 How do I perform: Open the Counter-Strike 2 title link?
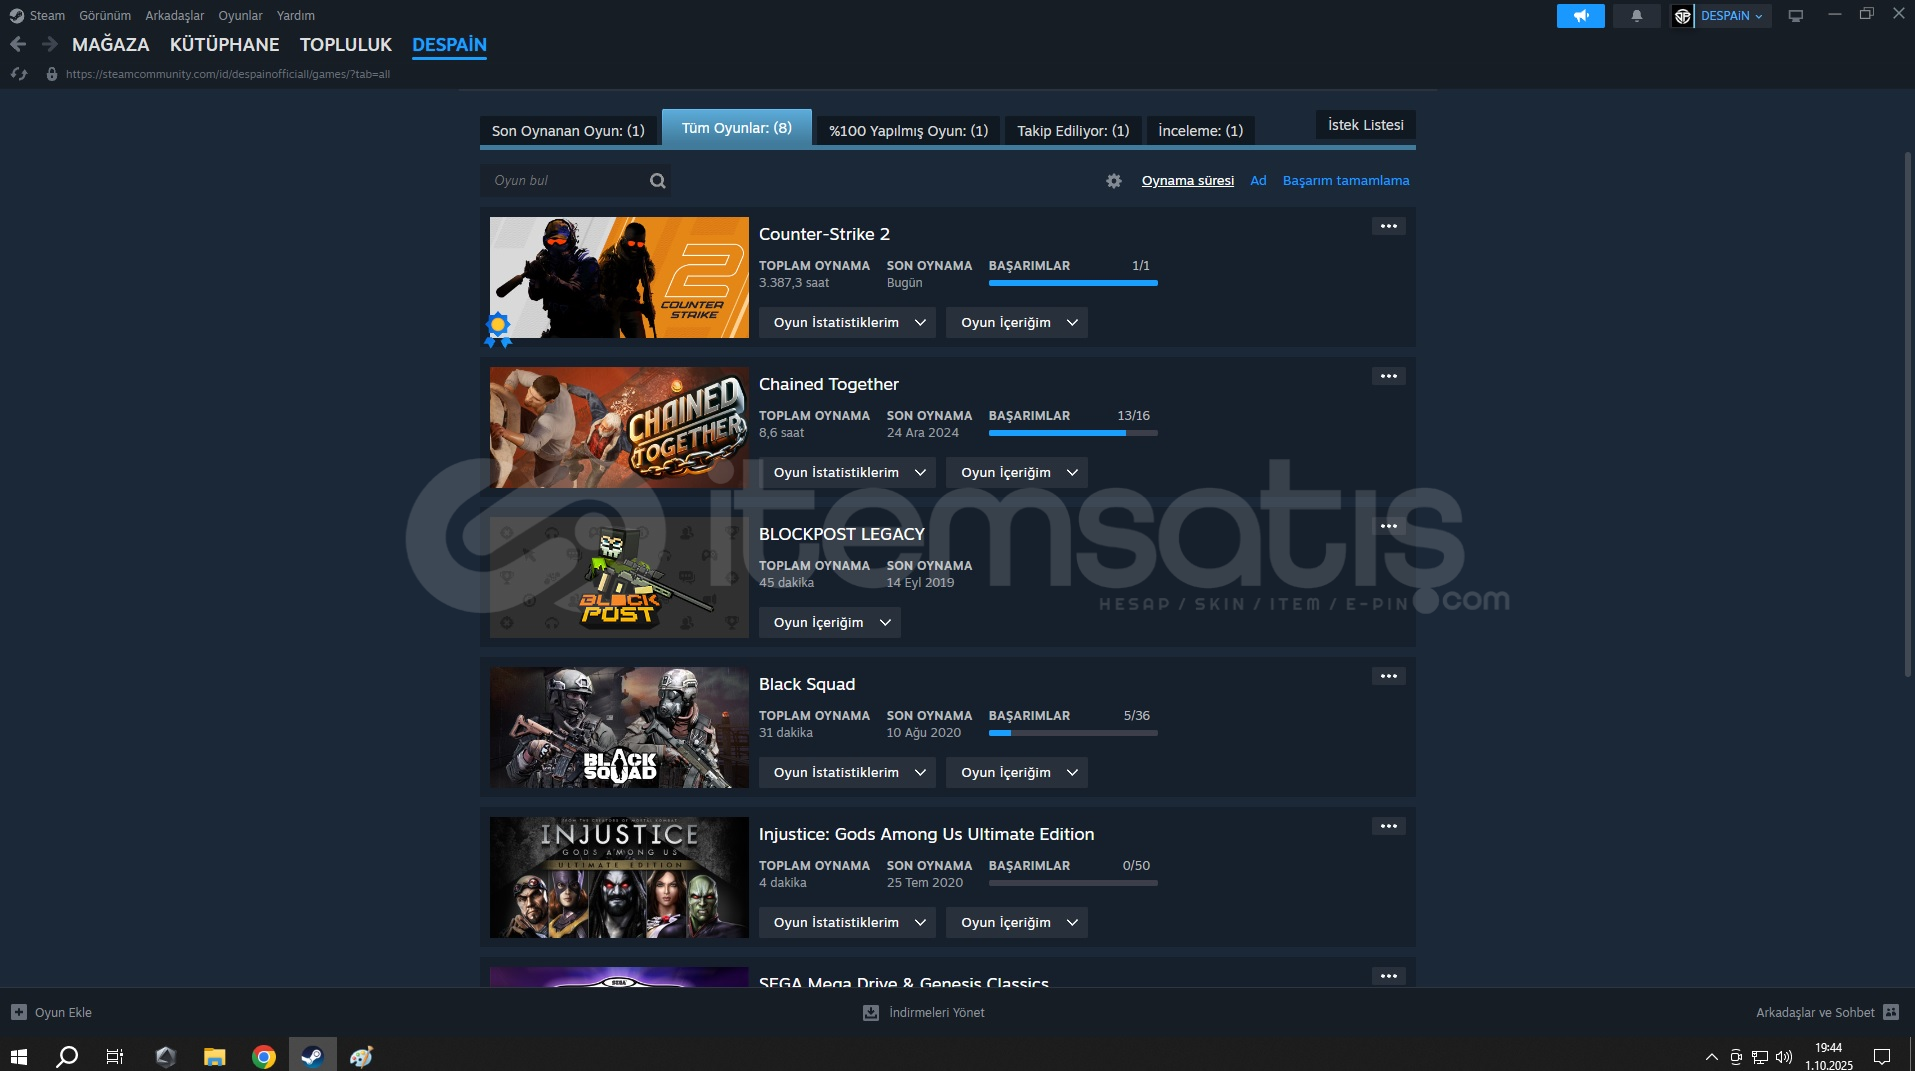(x=824, y=234)
